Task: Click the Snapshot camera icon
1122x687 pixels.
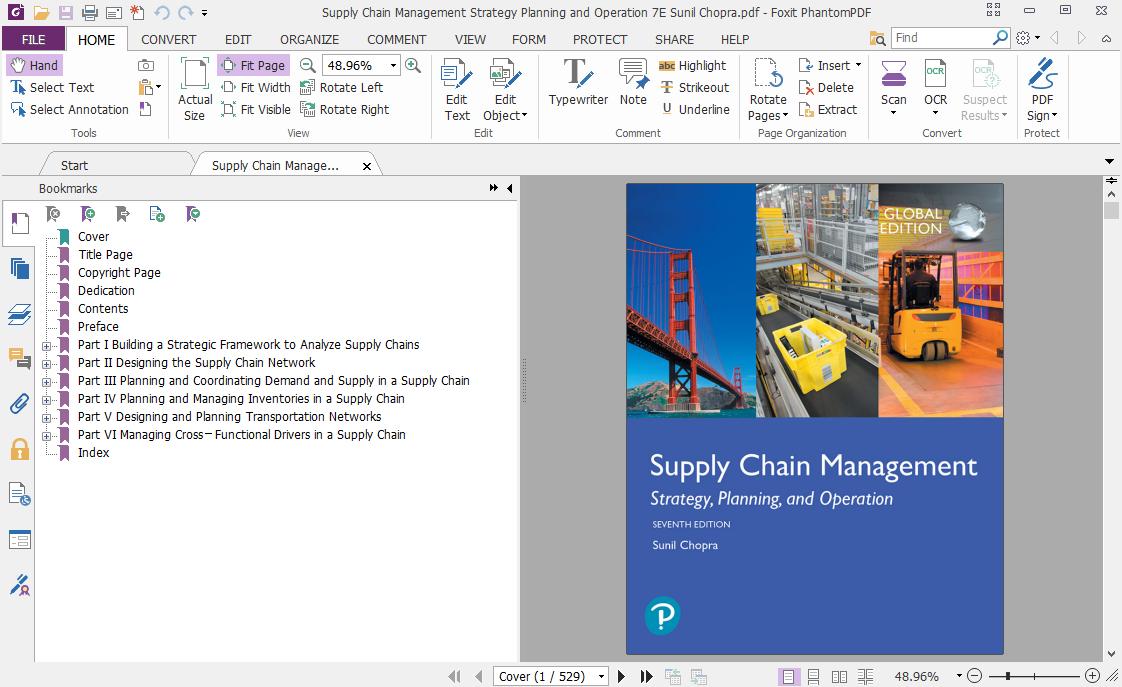Action: point(146,65)
